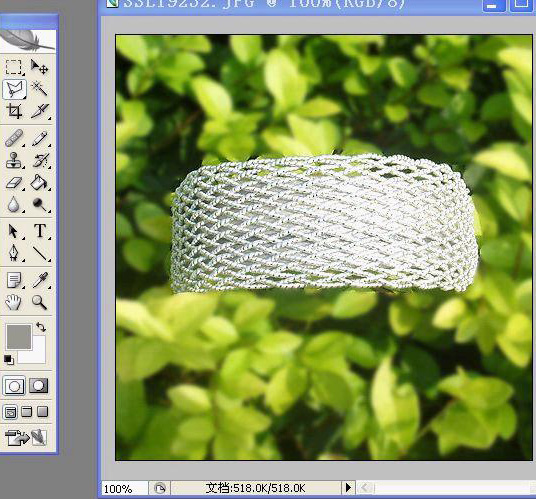
Task: Select the Pen tool
Action: 14,253
